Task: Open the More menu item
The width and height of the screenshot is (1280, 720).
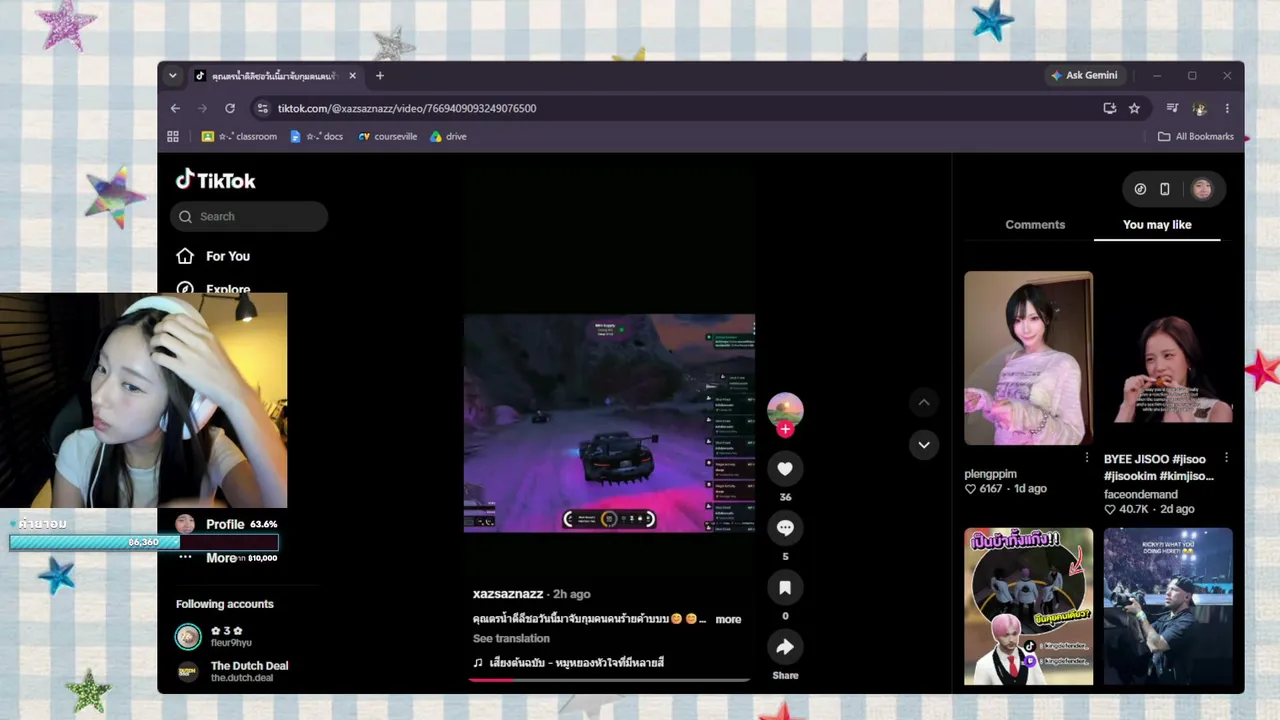Action: 221,558
